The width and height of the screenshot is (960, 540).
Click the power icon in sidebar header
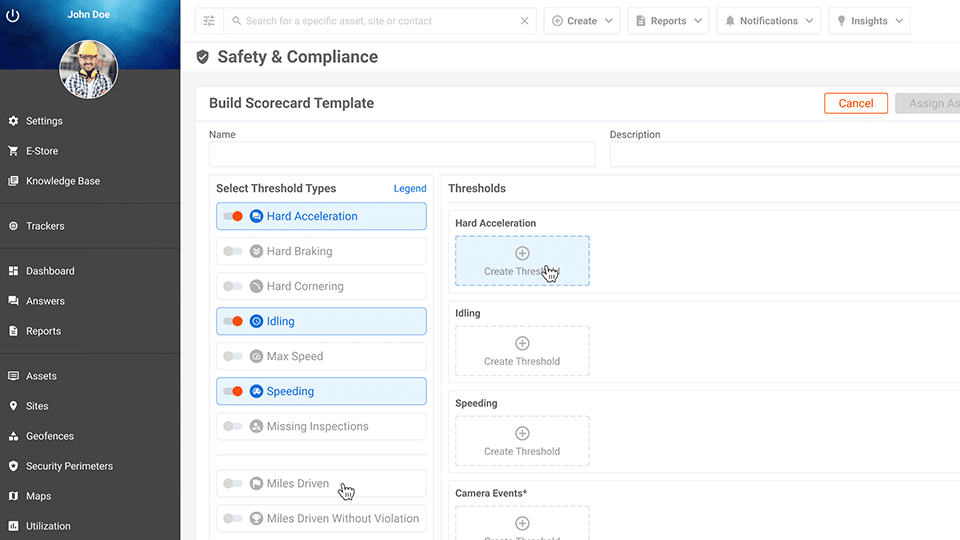click(x=14, y=16)
